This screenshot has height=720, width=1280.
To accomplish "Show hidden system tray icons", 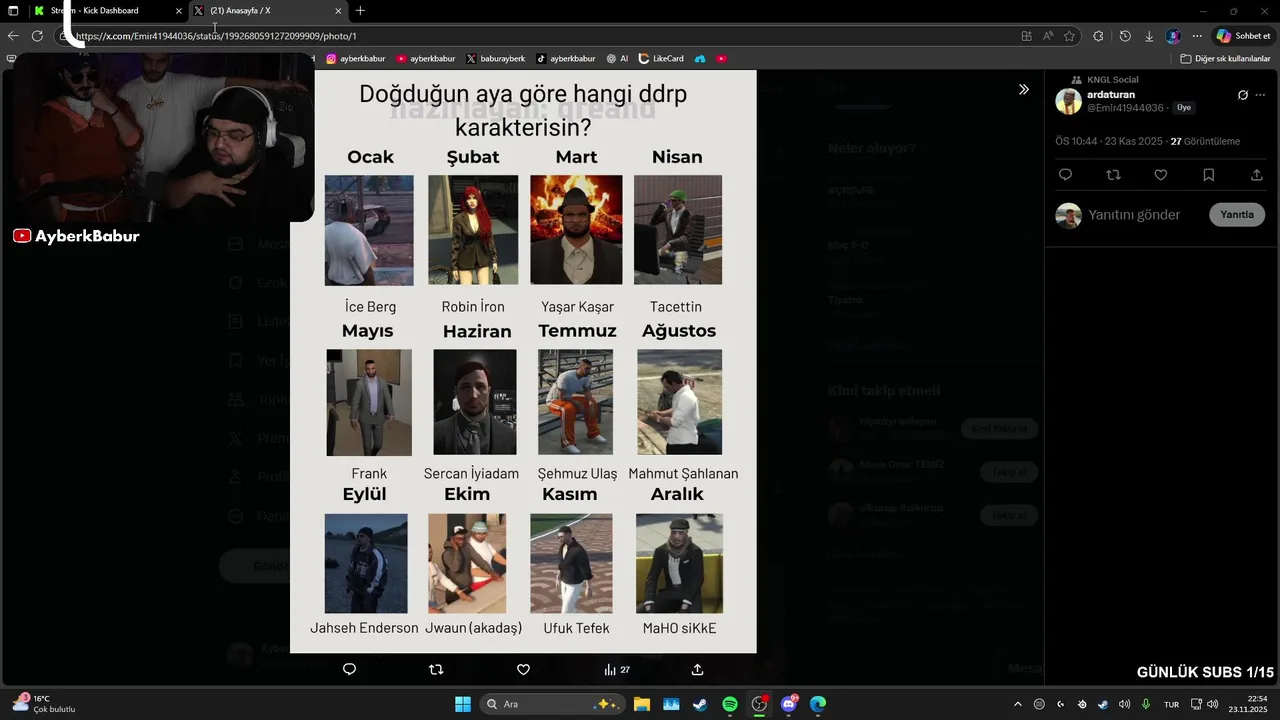I will pyautogui.click(x=1018, y=704).
